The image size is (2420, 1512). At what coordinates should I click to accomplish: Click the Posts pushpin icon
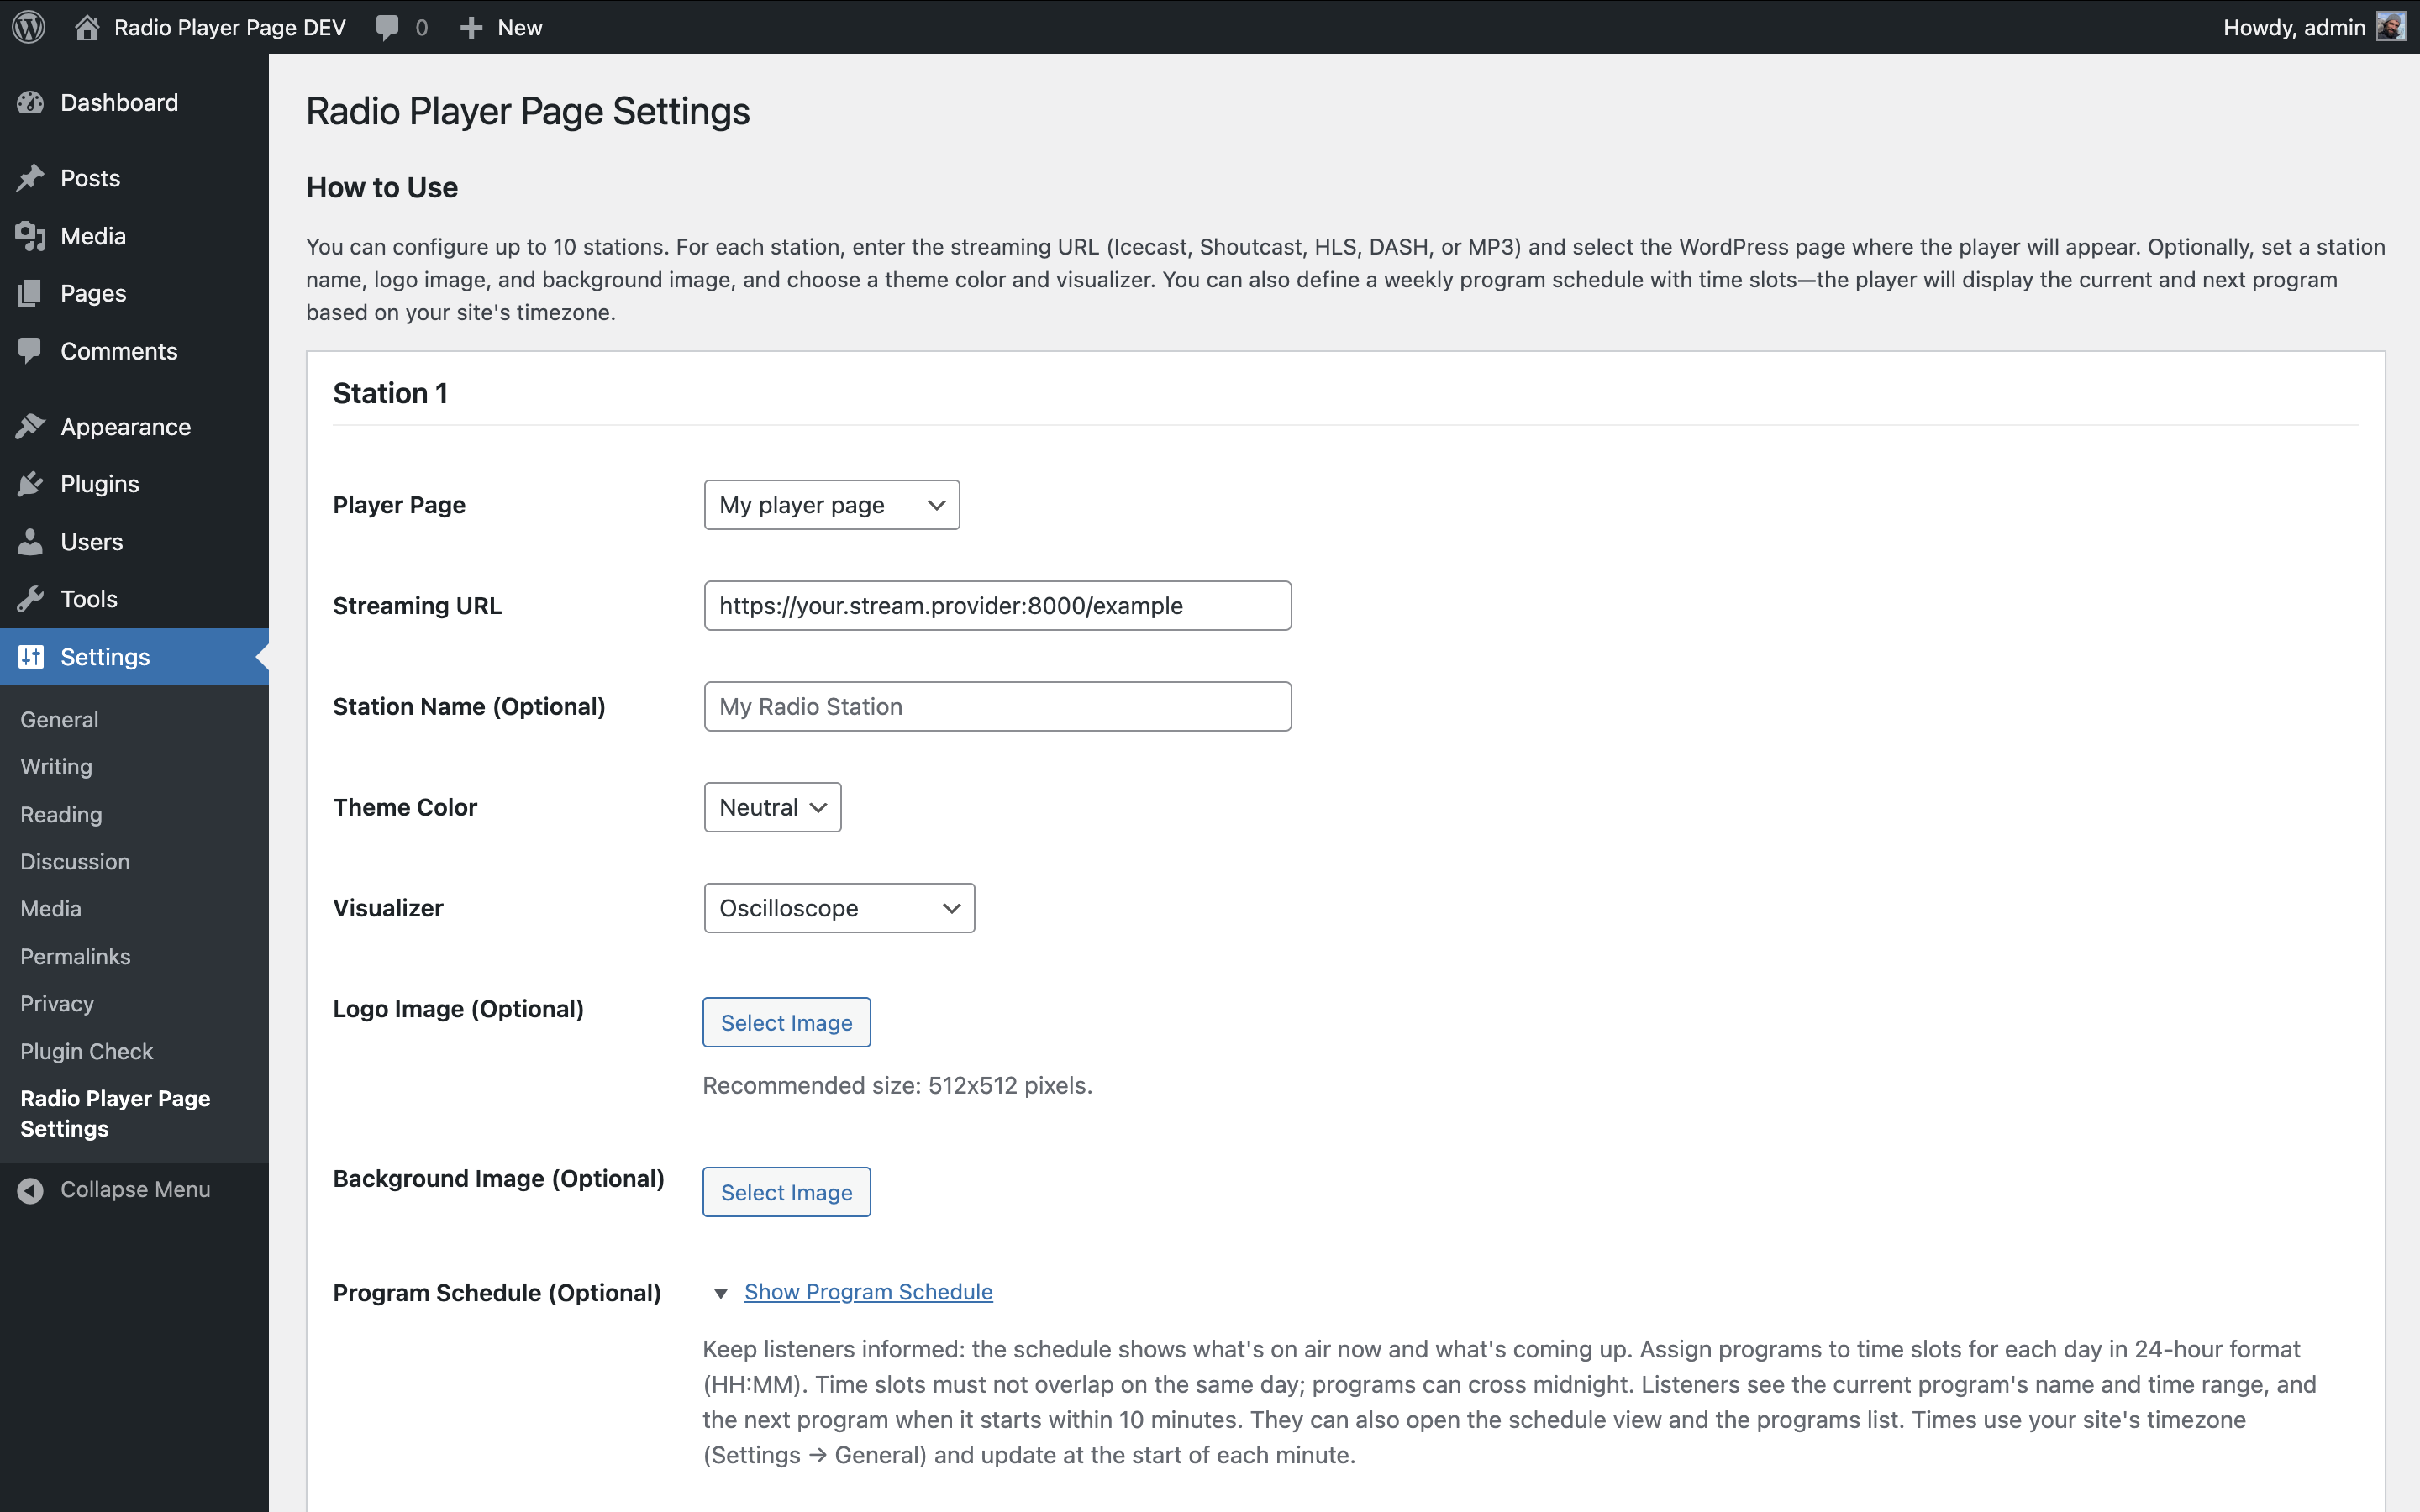30,178
